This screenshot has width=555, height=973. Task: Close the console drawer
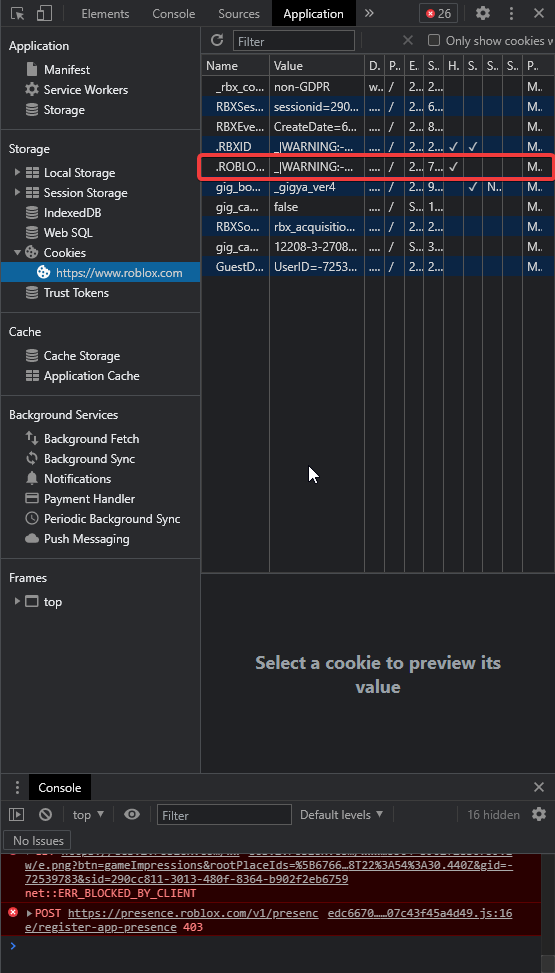(539, 787)
